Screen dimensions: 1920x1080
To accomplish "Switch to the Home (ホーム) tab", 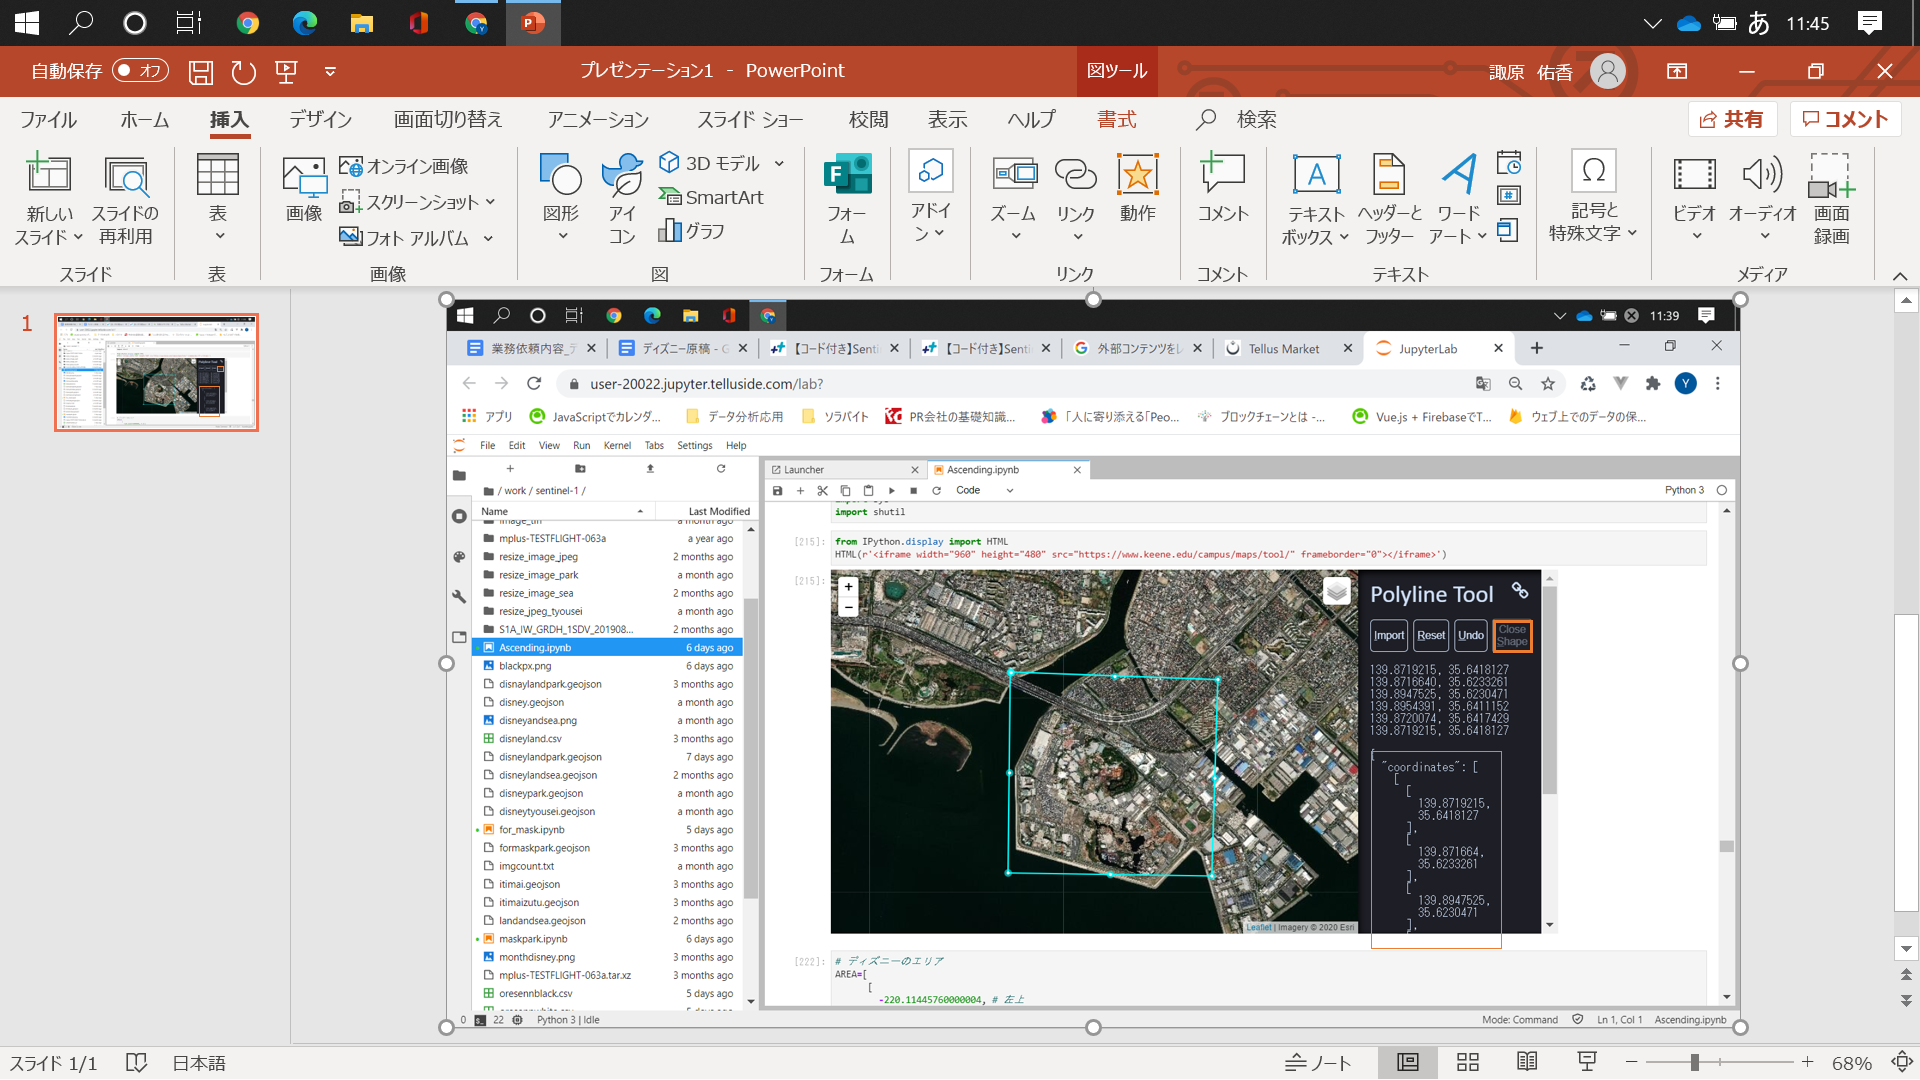I will [x=145, y=120].
